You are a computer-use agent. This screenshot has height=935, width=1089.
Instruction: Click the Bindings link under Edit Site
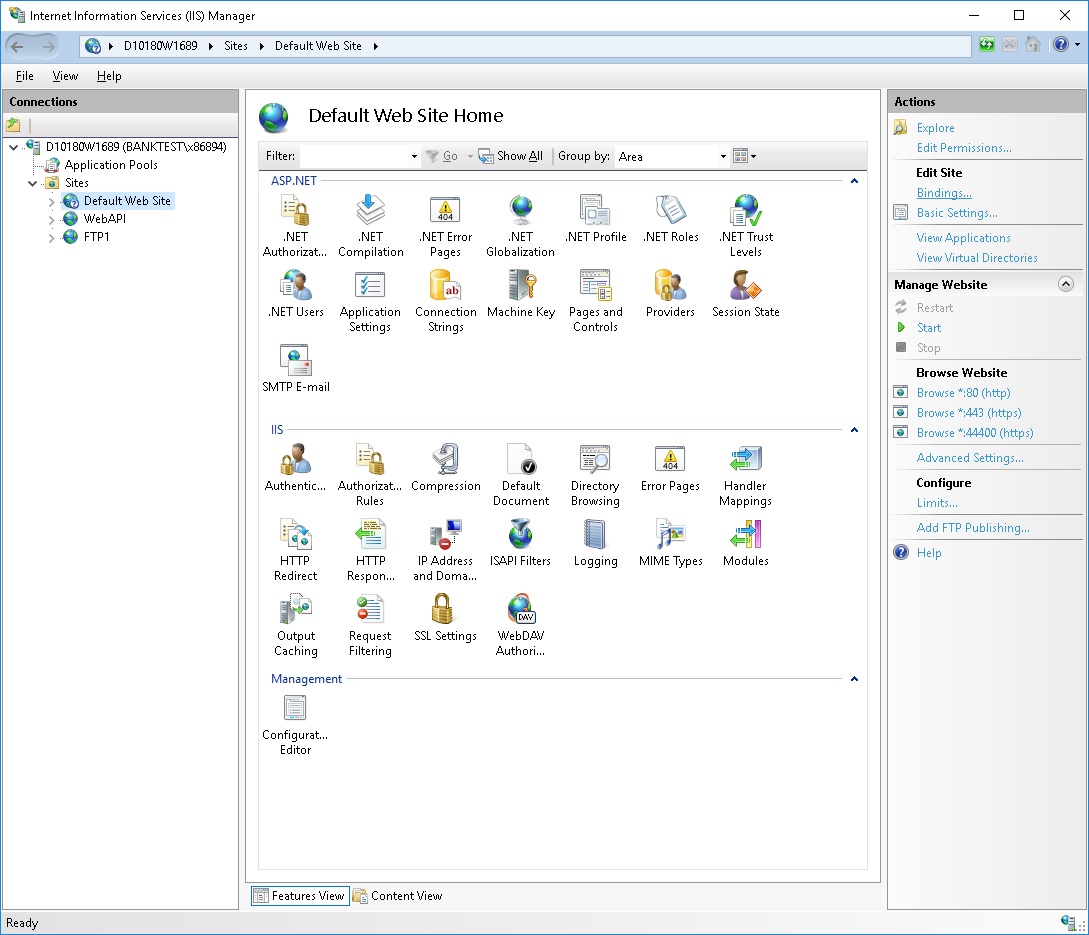click(944, 193)
